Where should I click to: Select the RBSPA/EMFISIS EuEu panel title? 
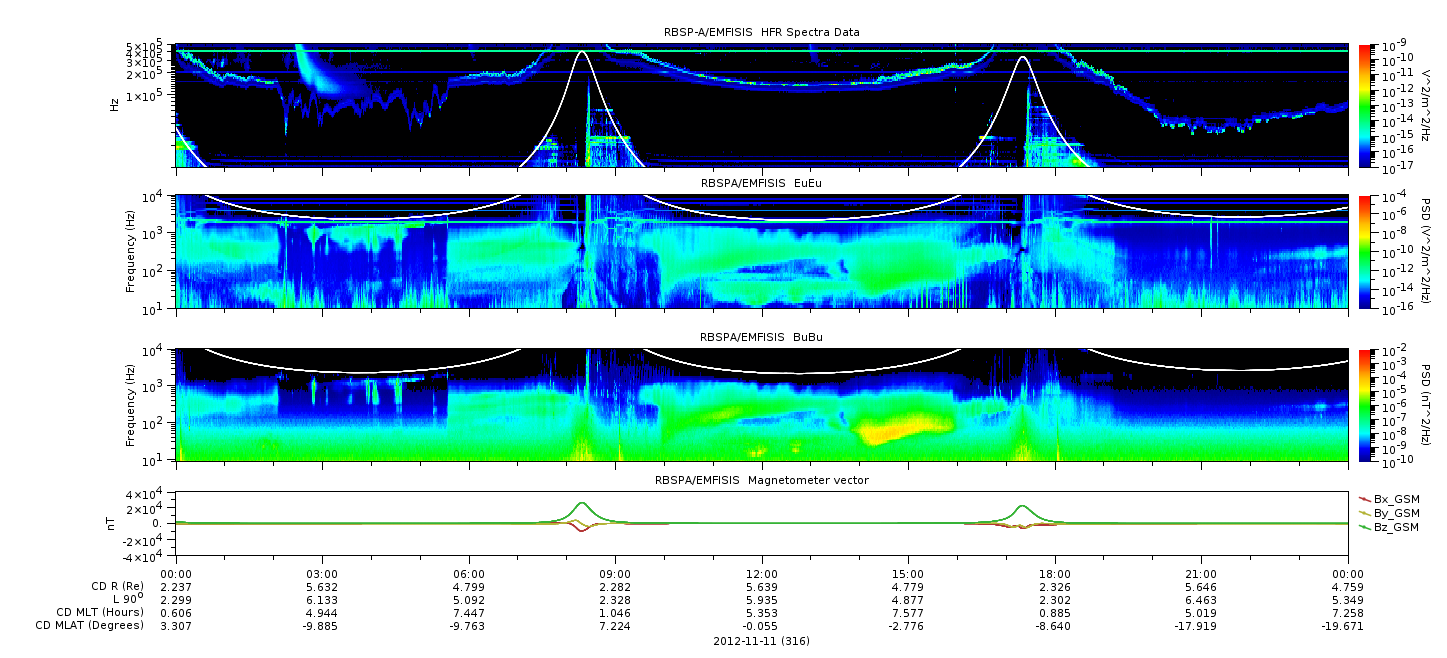click(761, 183)
